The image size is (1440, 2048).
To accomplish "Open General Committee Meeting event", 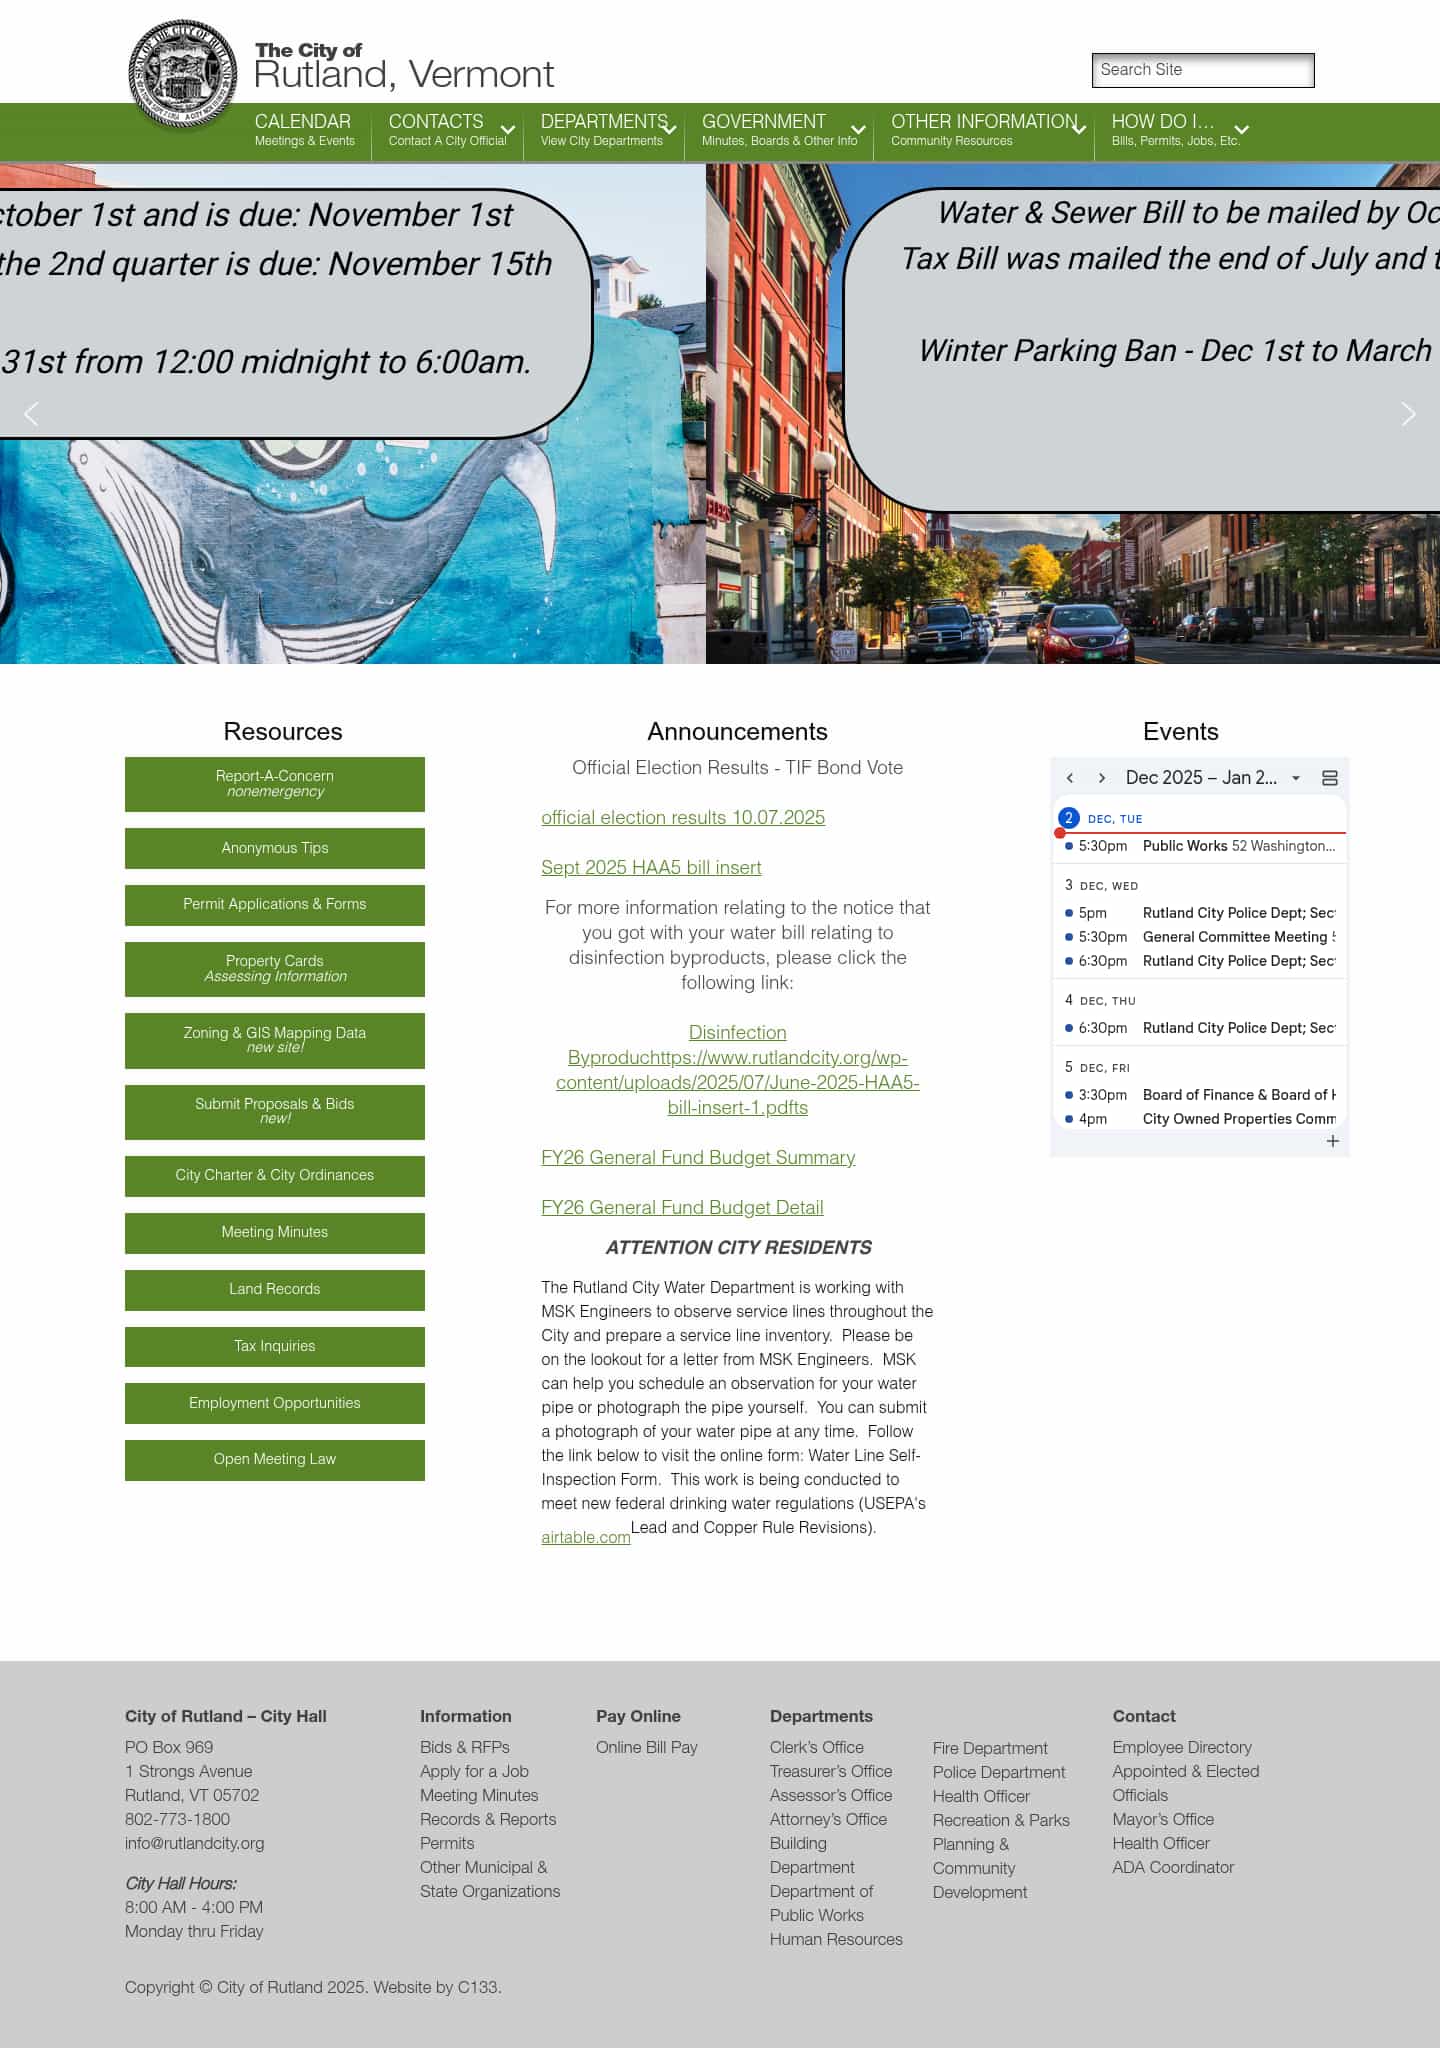I will click(1200, 937).
